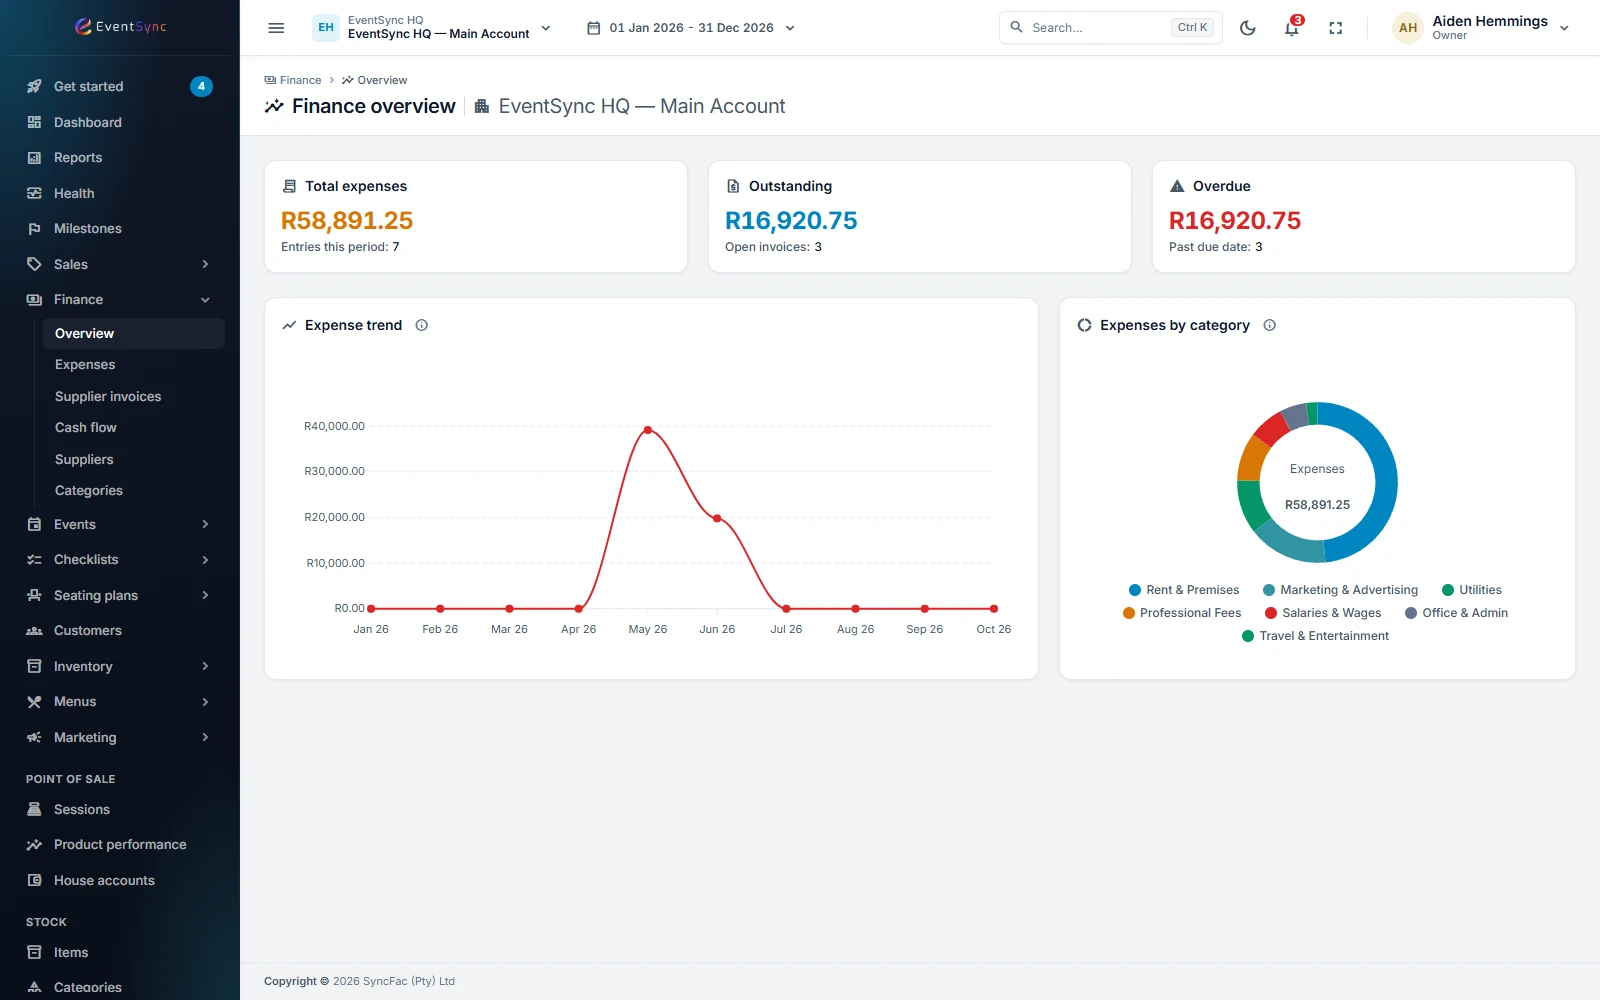This screenshot has width=1600, height=1000.
Task: Expand the Inventory submenu chevron
Action: 205,666
